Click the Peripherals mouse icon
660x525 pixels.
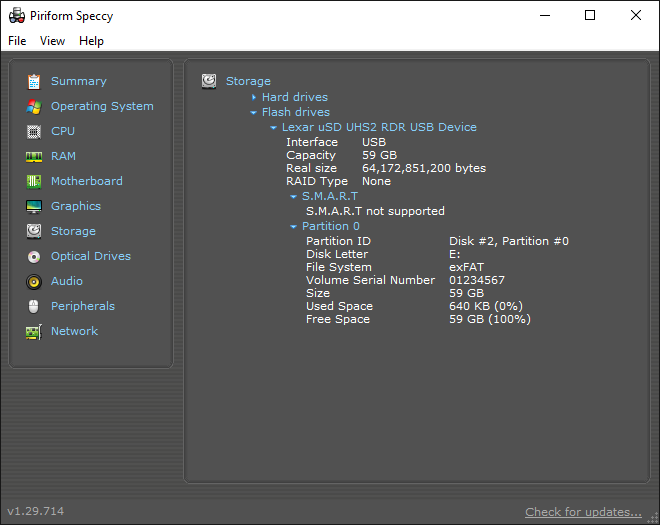pos(34,306)
